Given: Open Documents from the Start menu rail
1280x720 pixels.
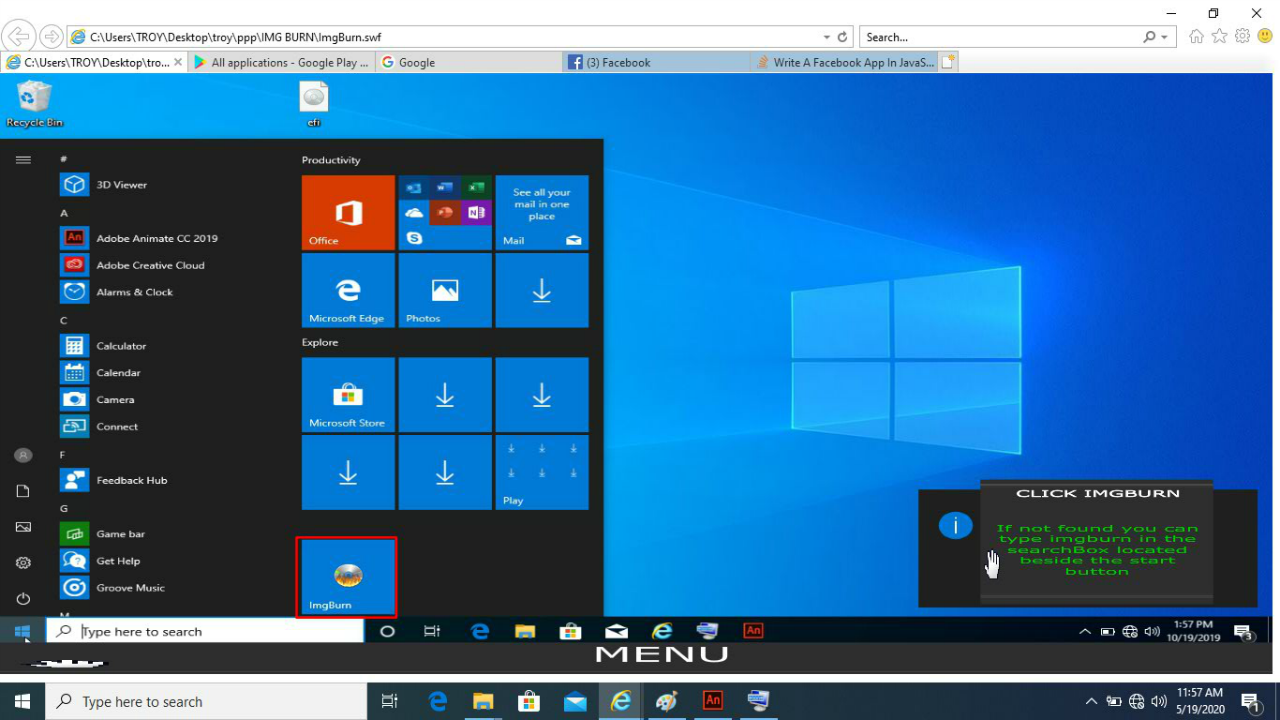Looking at the screenshot, I should 23,491.
